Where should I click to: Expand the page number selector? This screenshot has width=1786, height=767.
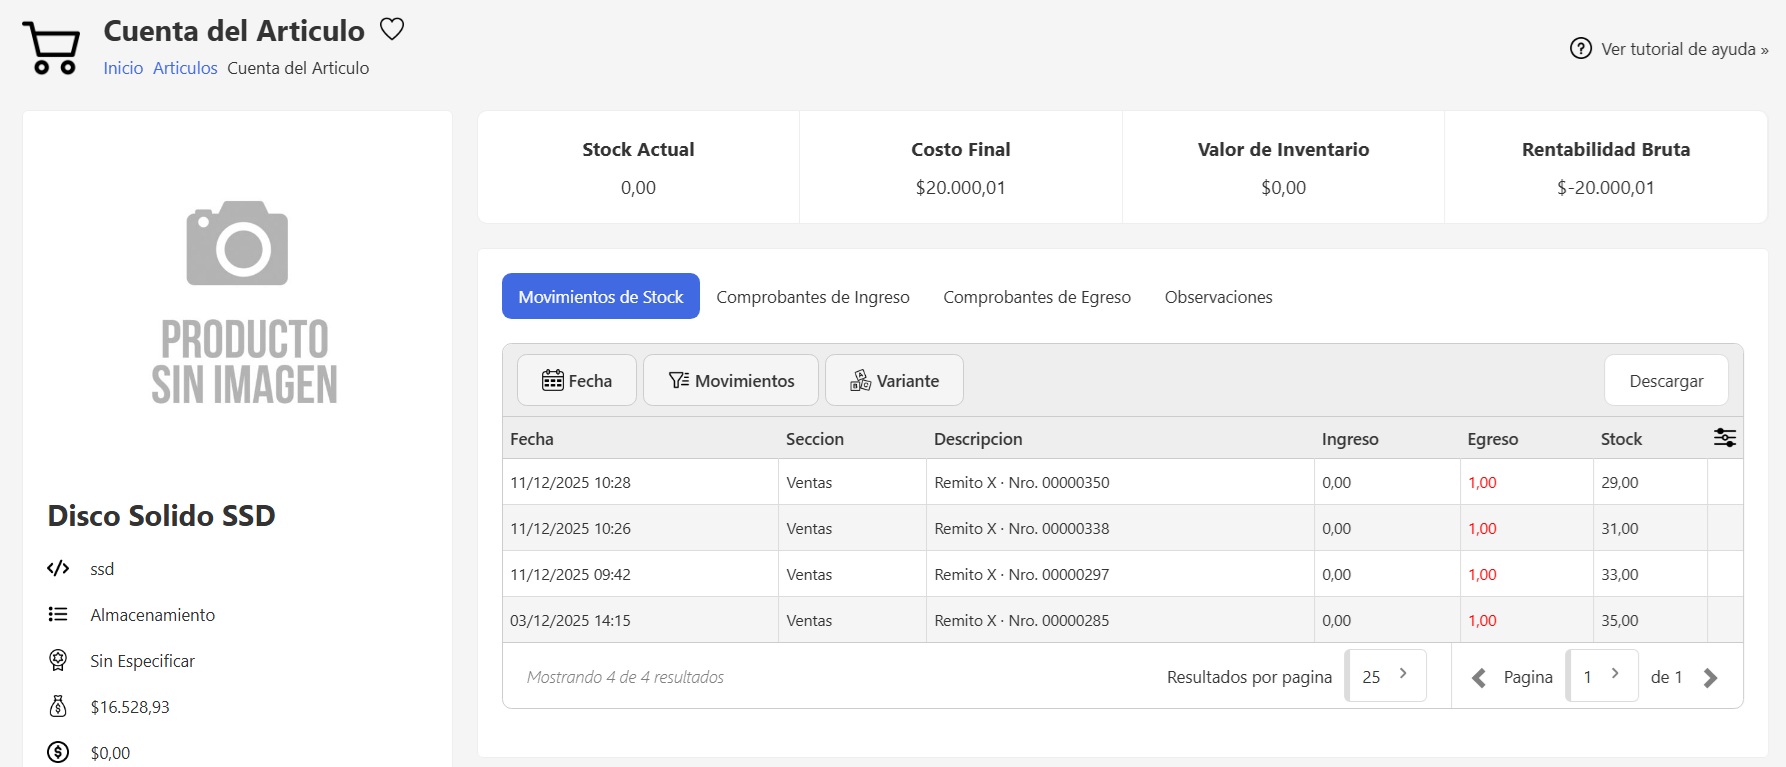pyautogui.click(x=1602, y=676)
